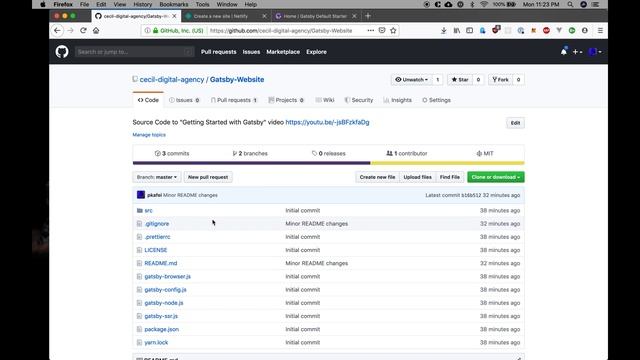The image size is (640, 360).
Task: Open the Wiki tab
Action: [325, 100]
